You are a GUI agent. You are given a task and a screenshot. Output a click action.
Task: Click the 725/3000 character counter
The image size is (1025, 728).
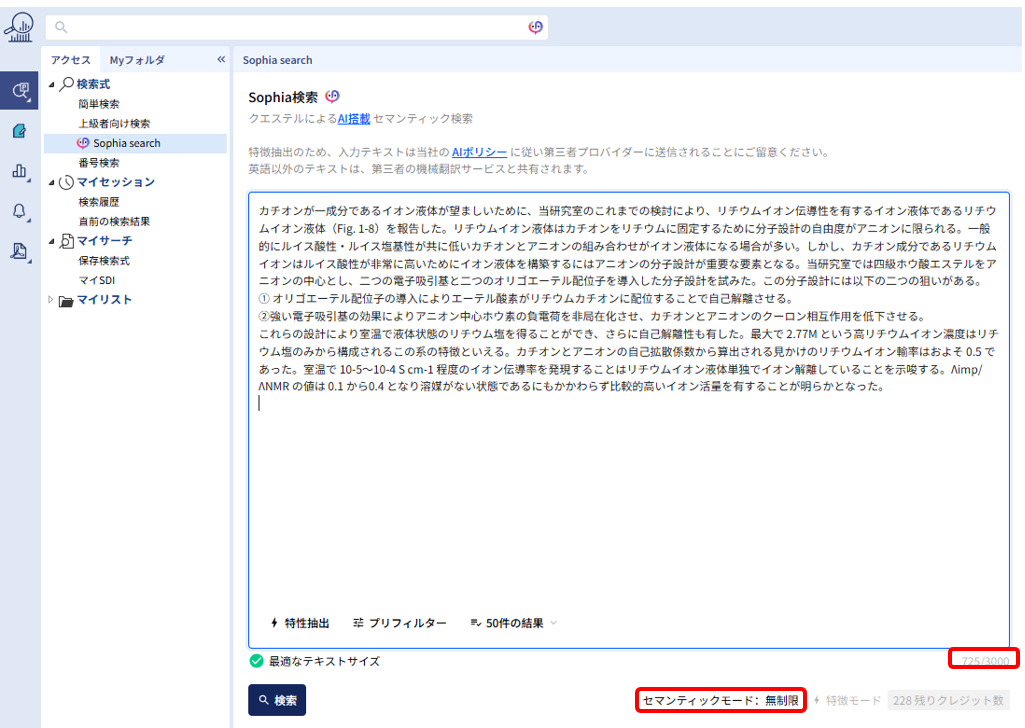984,661
